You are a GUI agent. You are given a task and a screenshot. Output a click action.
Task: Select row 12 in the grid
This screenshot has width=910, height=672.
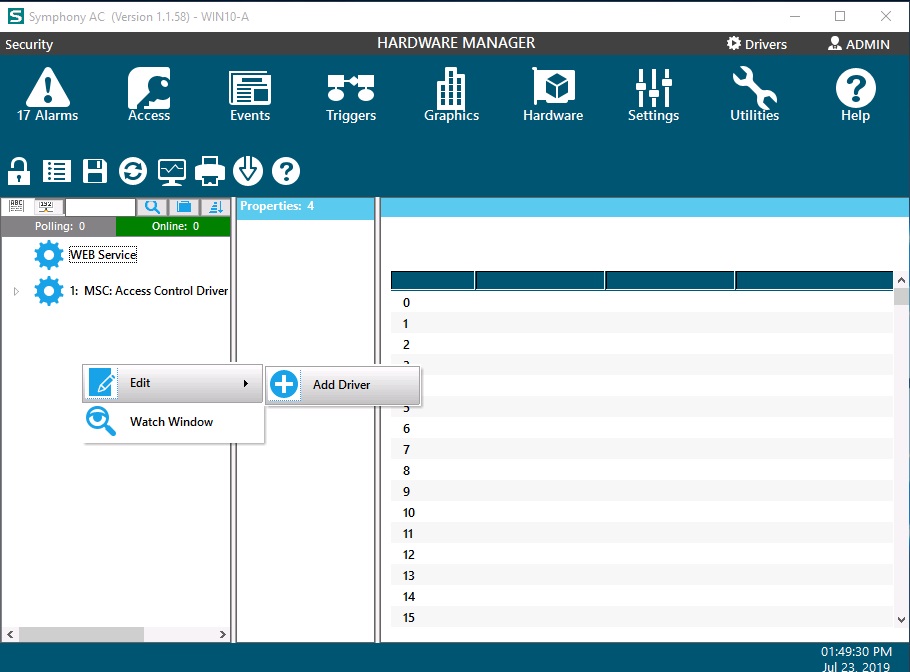pyautogui.click(x=642, y=554)
